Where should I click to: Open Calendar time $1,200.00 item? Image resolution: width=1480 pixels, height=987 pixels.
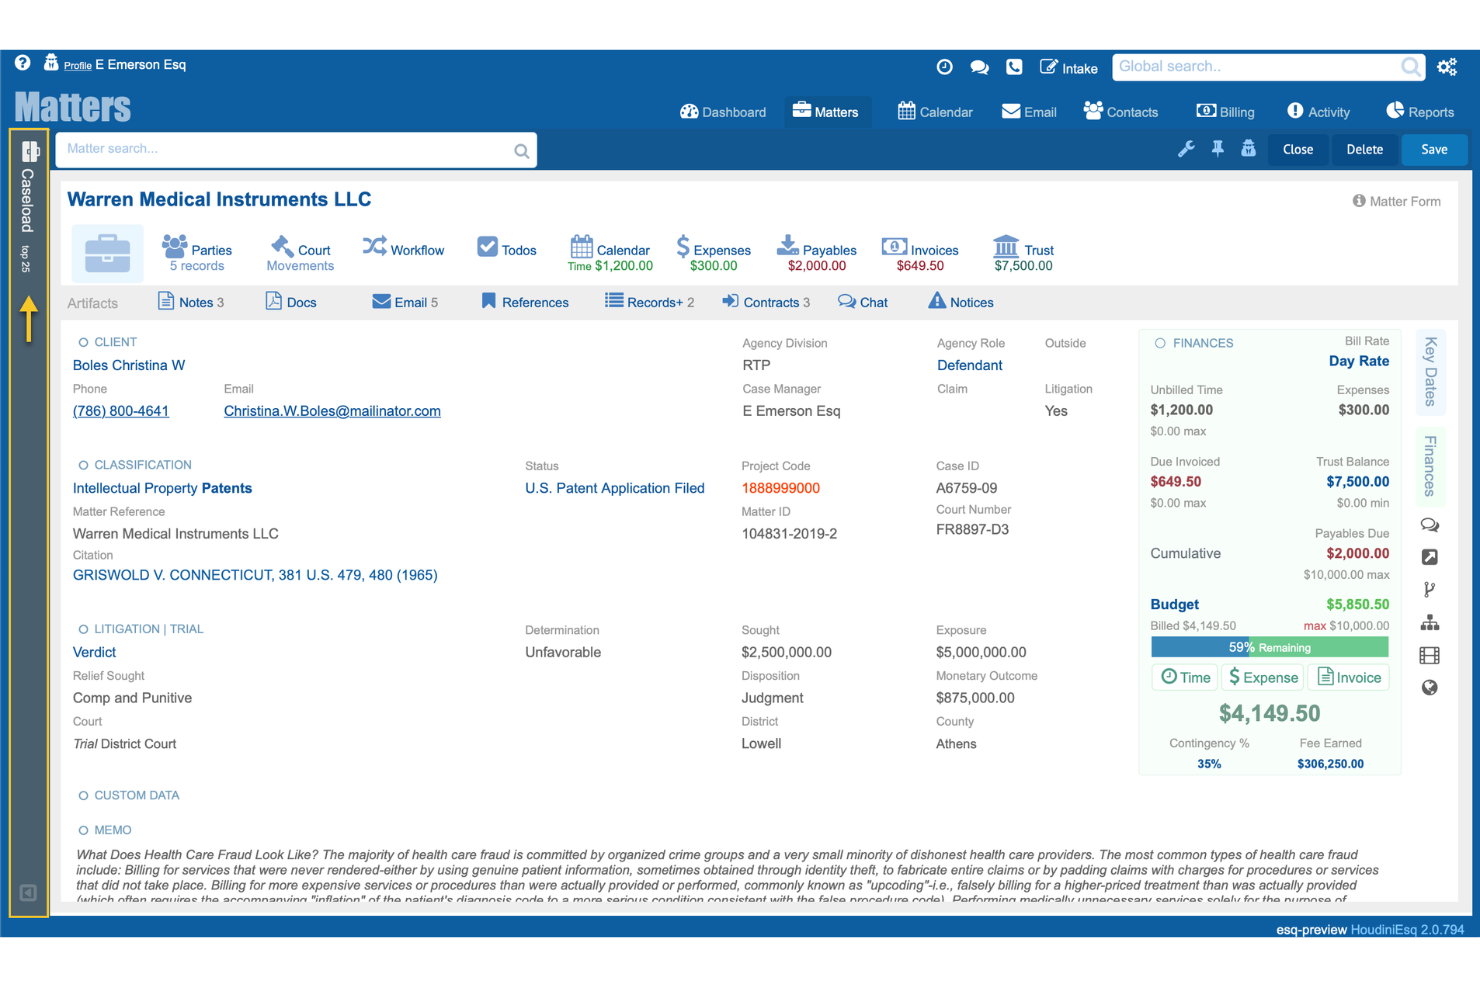pos(610,254)
